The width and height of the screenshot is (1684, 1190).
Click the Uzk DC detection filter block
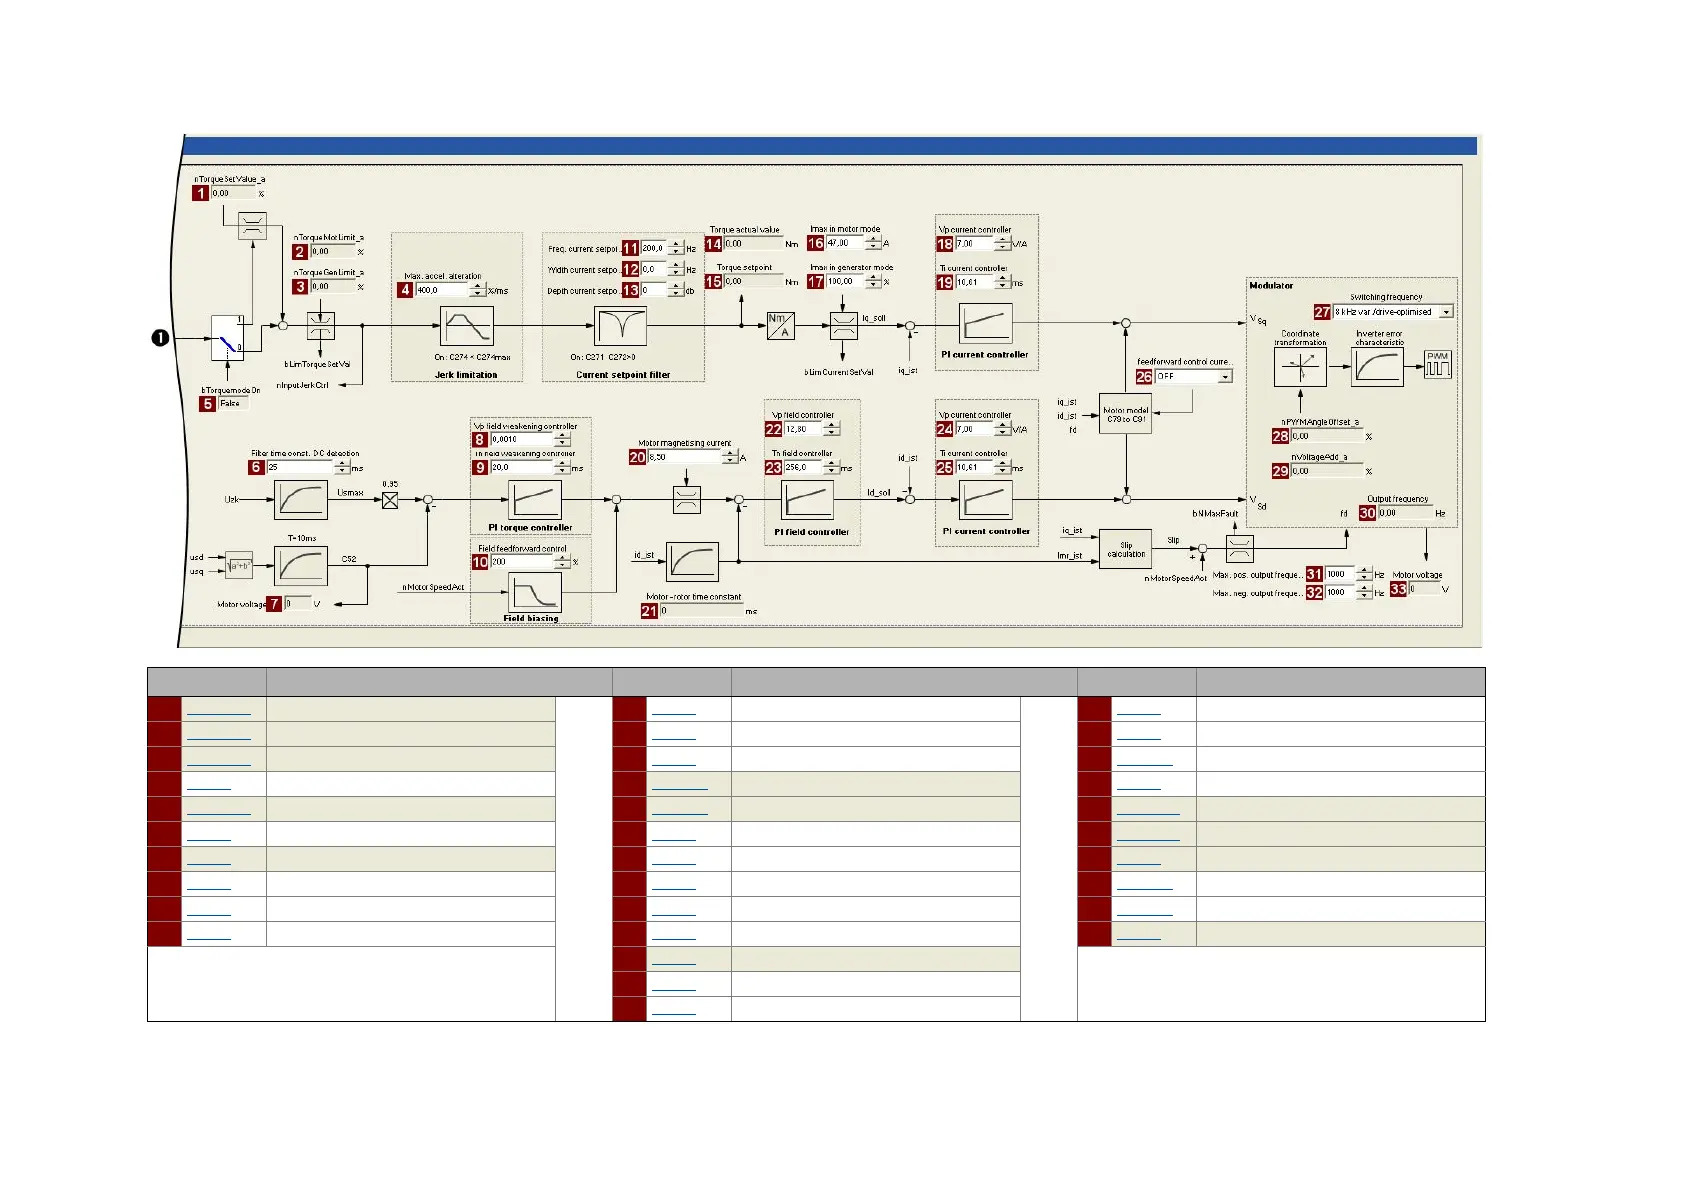(301, 499)
